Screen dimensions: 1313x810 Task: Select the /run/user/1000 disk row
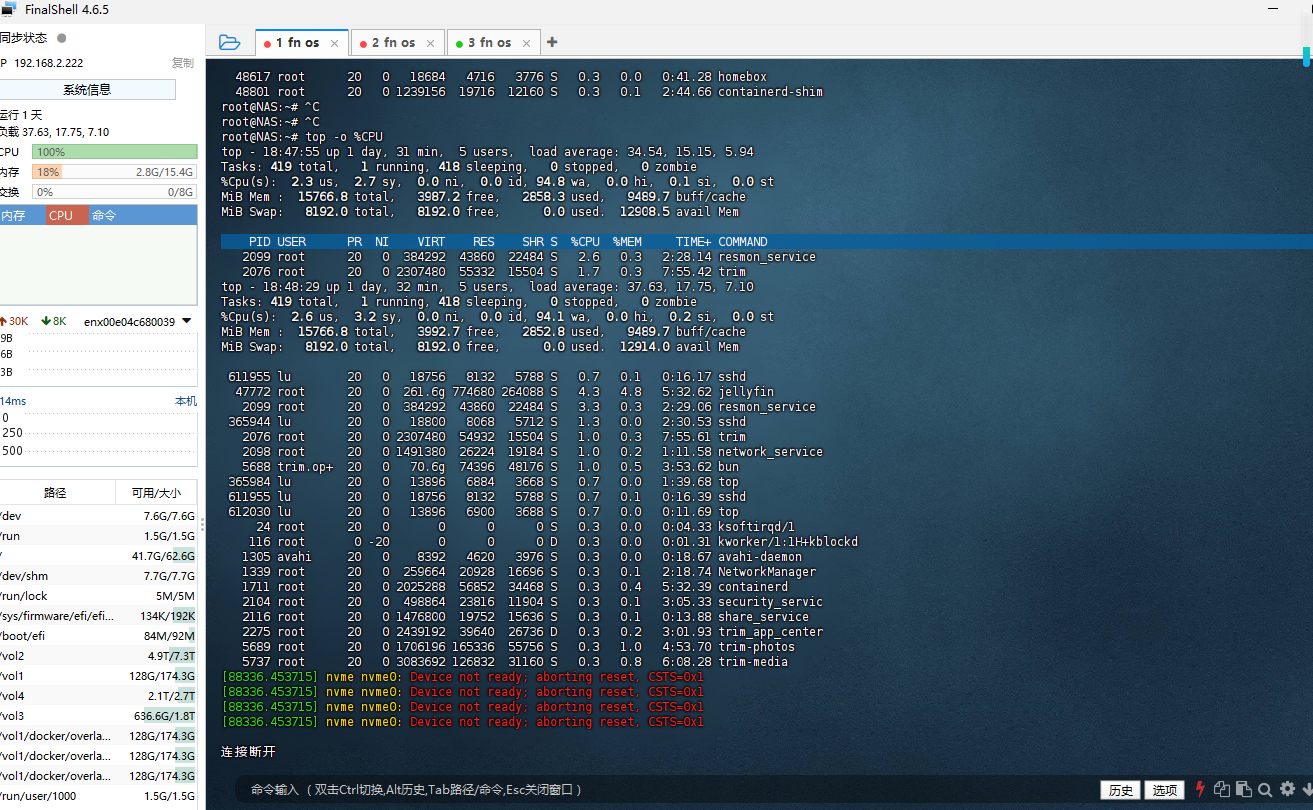point(98,796)
